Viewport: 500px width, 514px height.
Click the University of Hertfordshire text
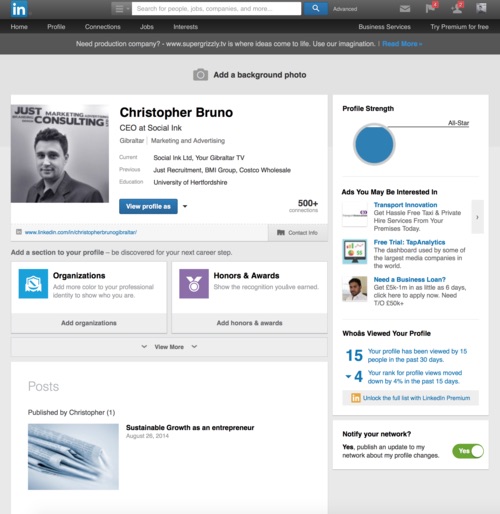click(190, 182)
